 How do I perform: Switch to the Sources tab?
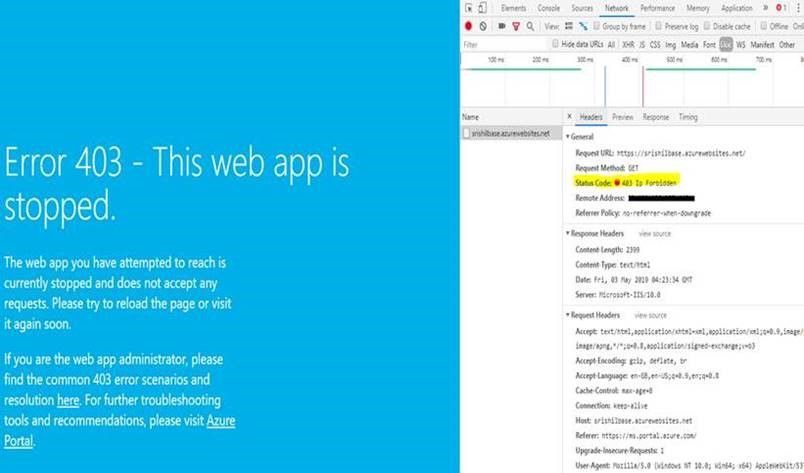582,8
